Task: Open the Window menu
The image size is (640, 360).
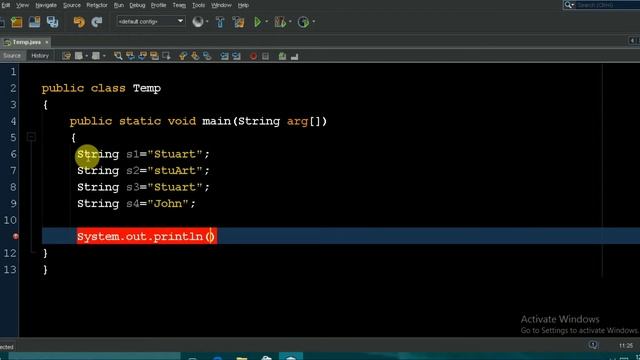Action: [x=221, y=5]
